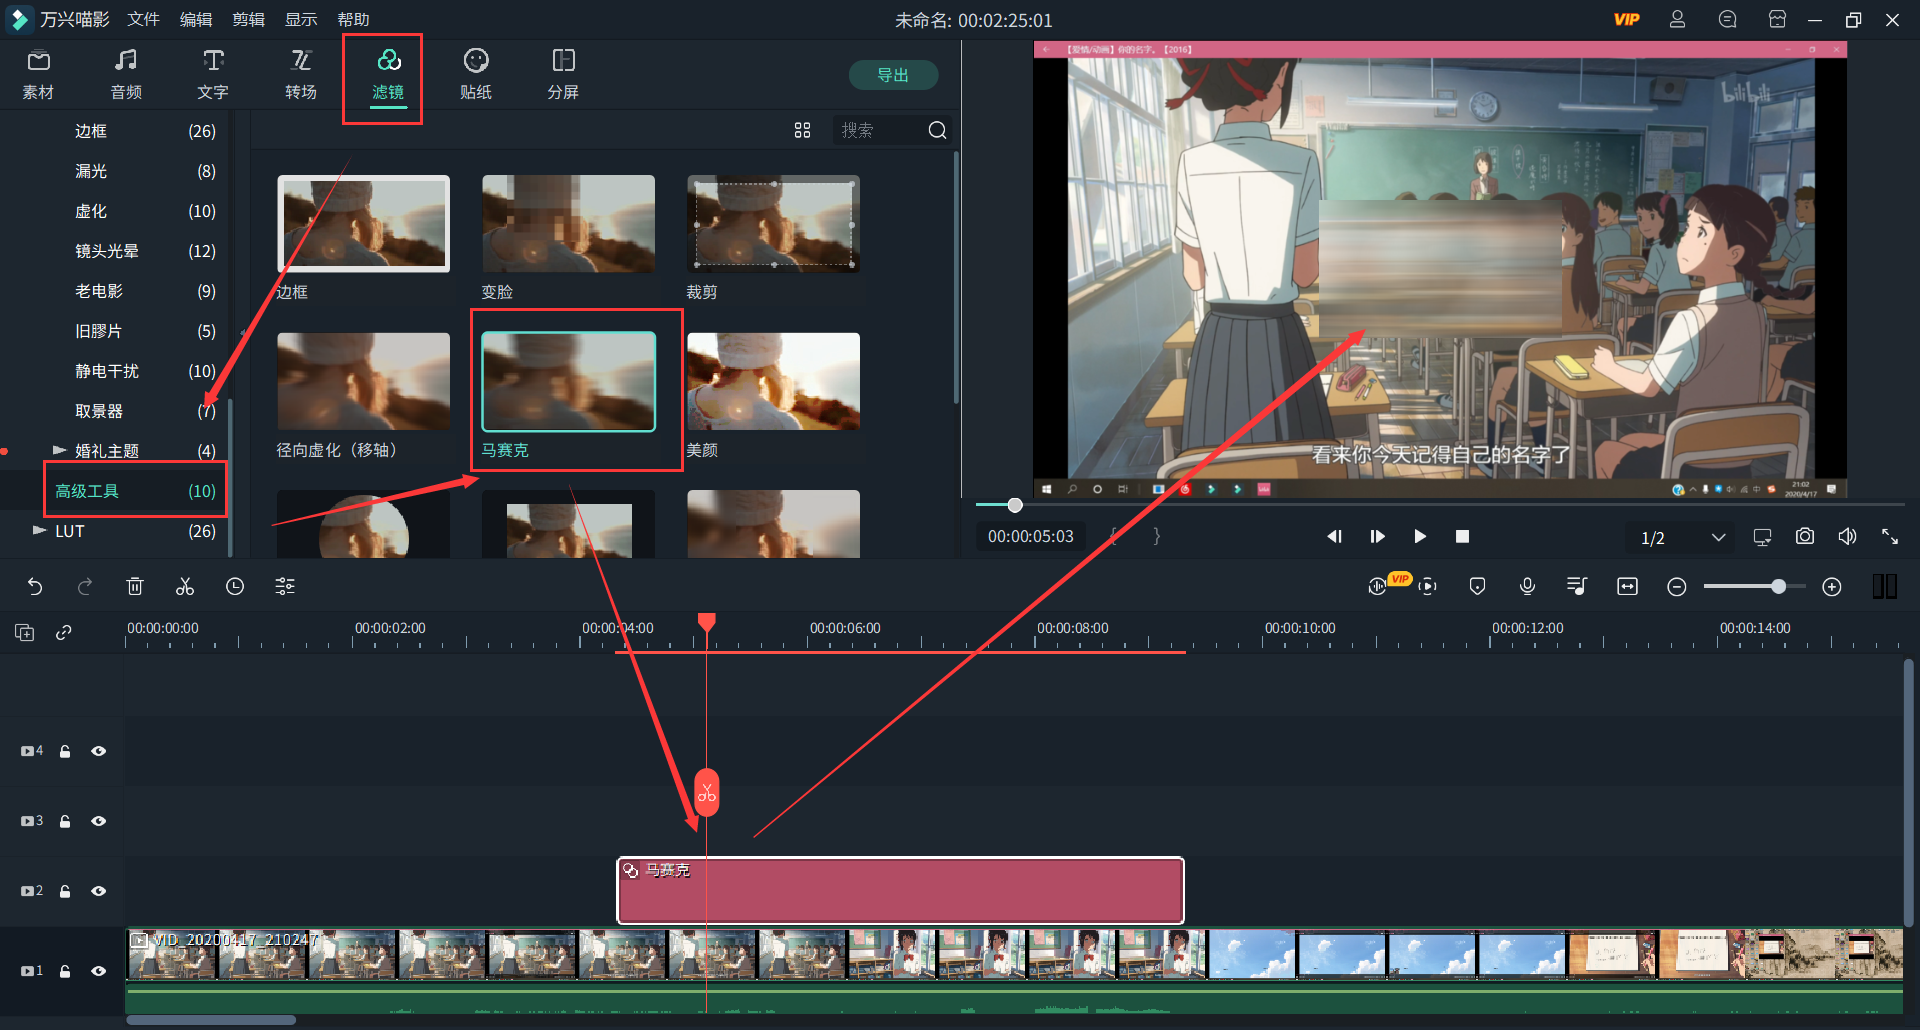Image resolution: width=1920 pixels, height=1030 pixels.
Task: Lock video track 2
Action: pos(65,891)
